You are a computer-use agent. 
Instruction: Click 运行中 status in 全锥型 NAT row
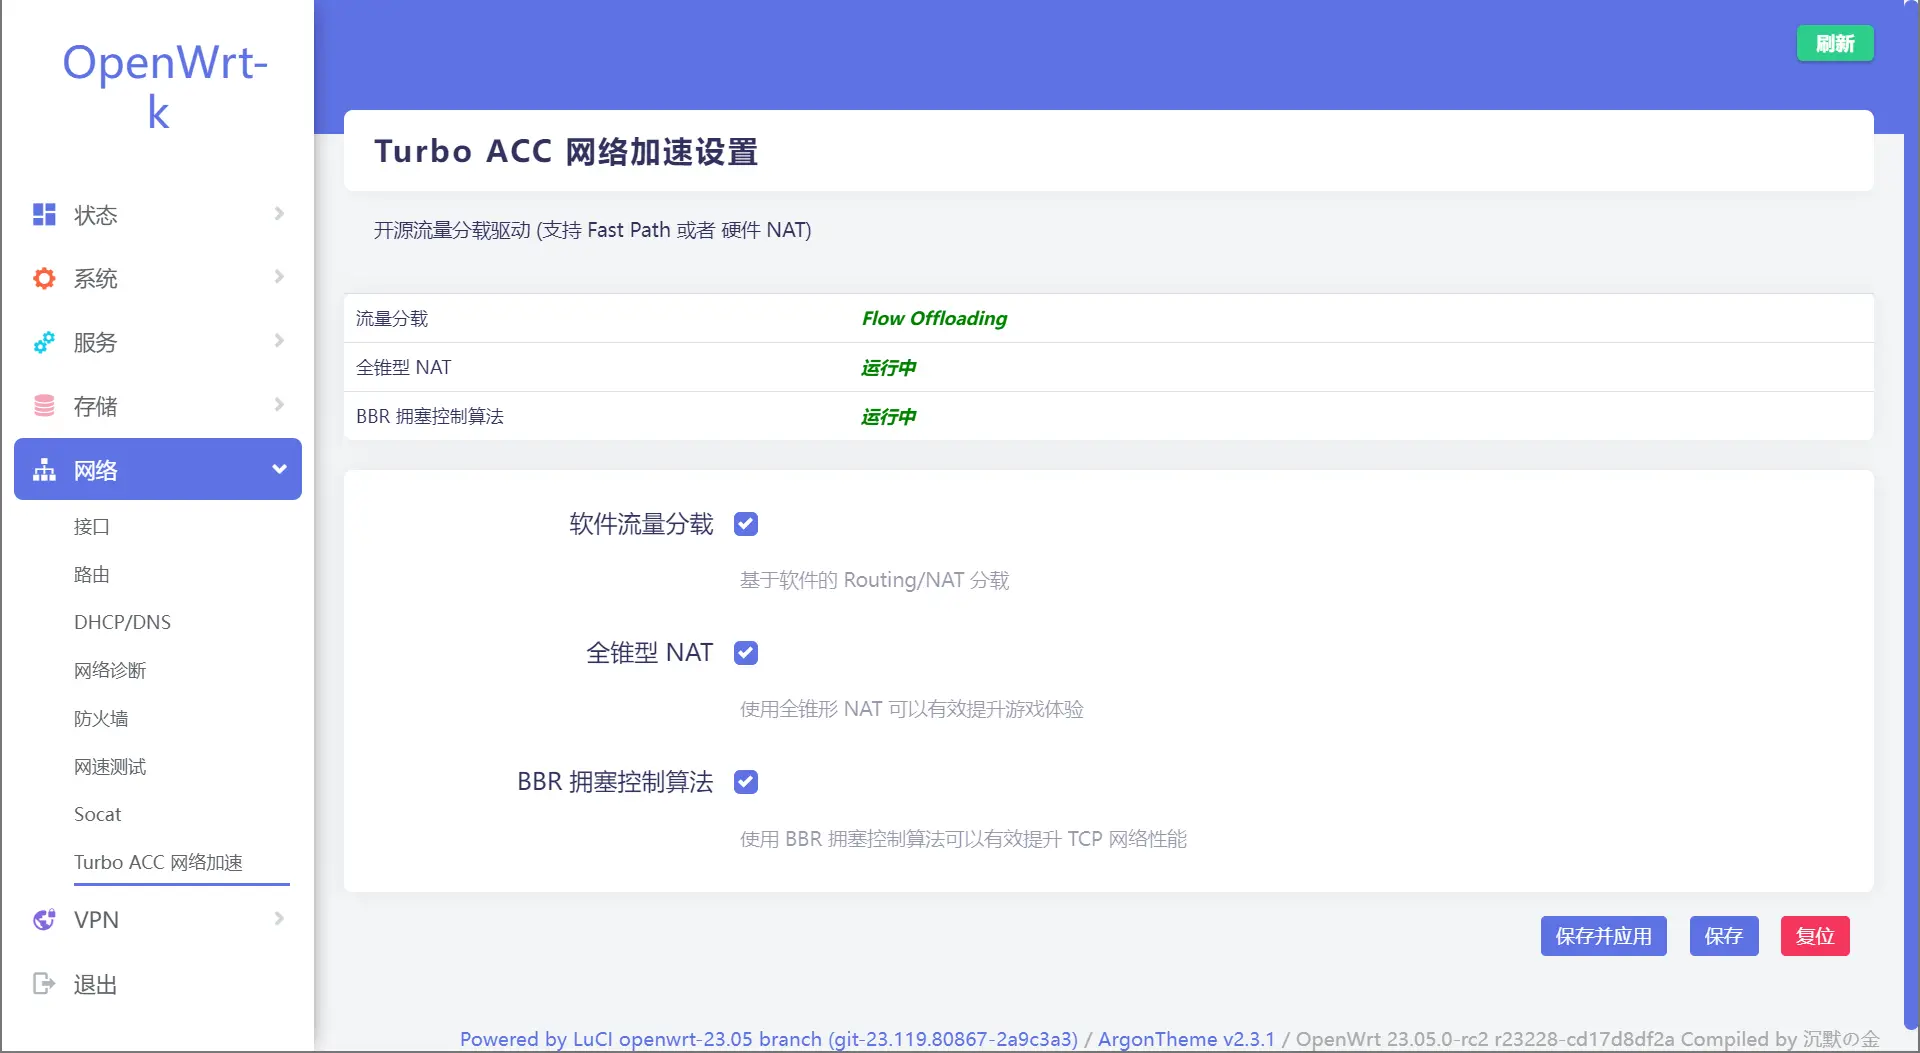point(888,367)
